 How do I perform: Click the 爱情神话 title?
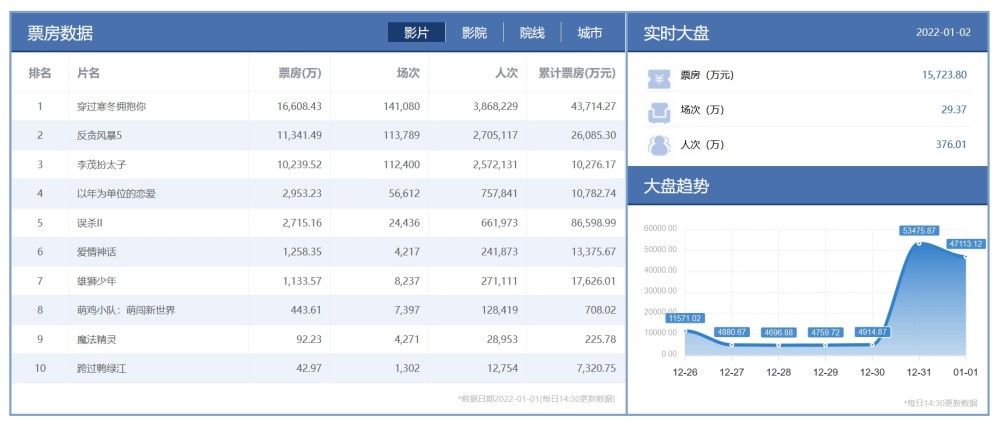(97, 252)
